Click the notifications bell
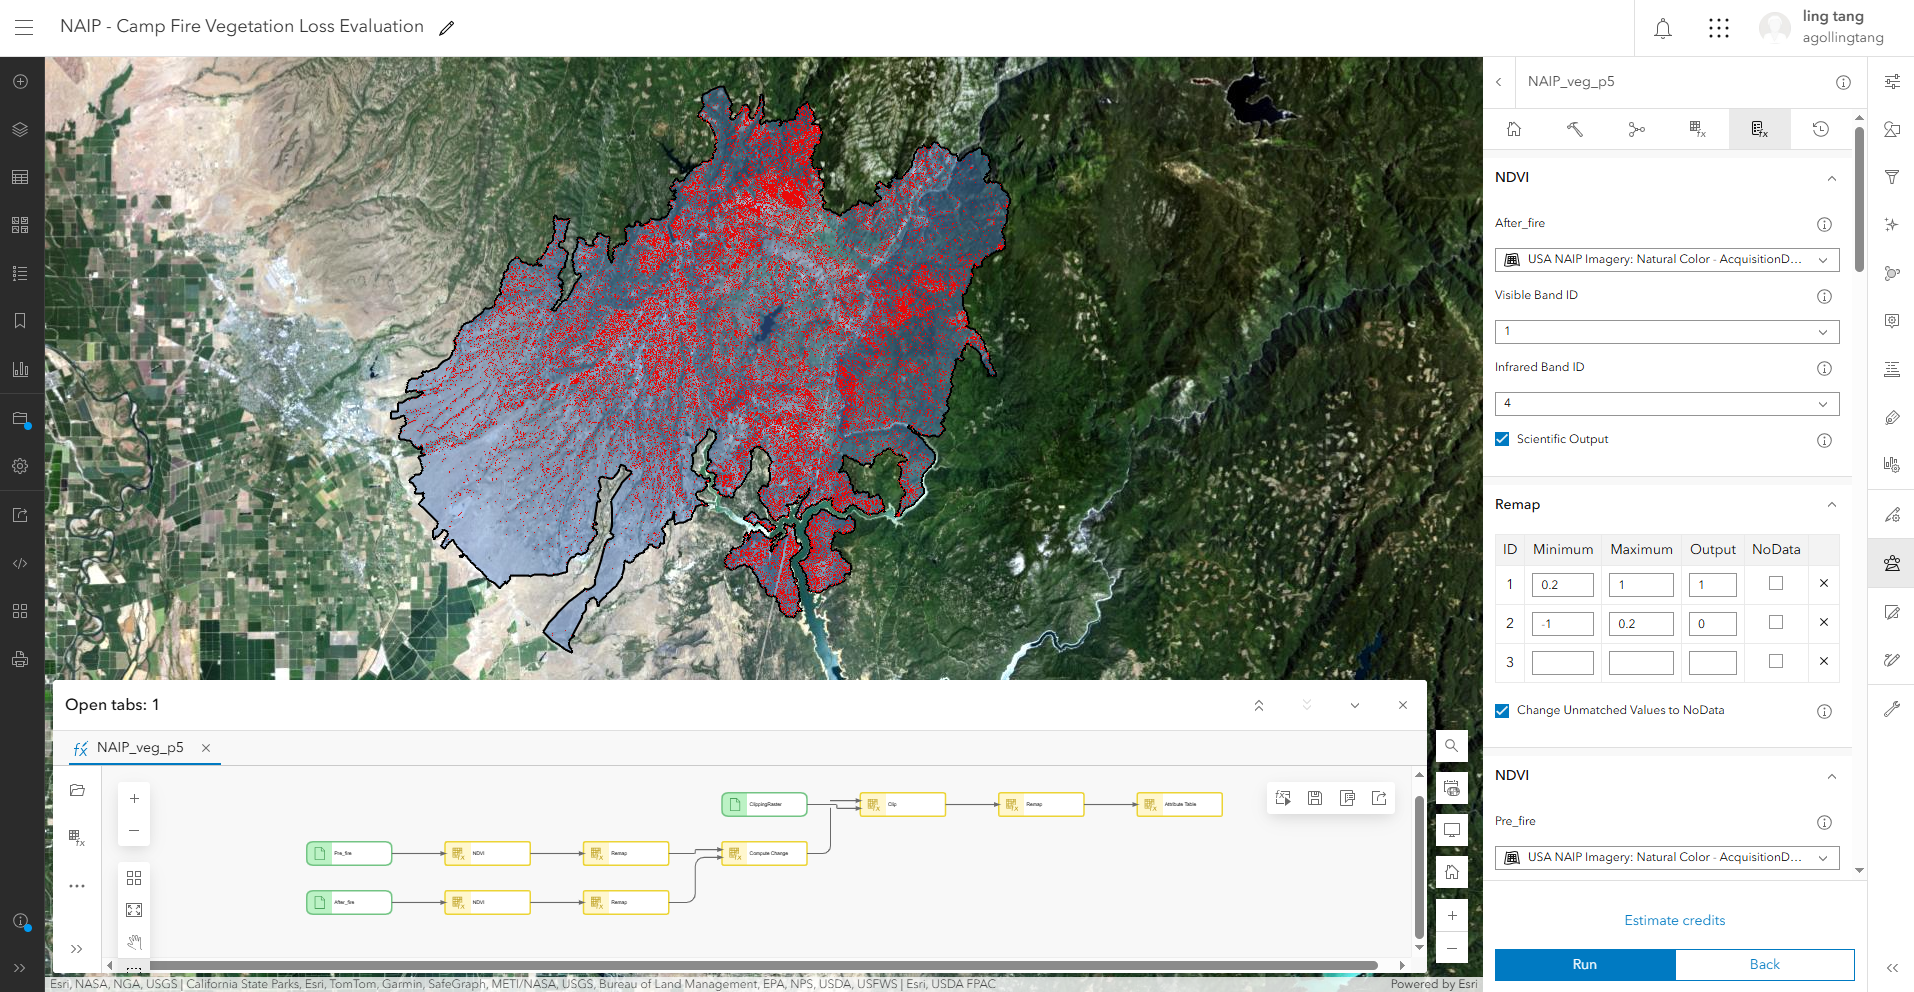 pos(1663,28)
